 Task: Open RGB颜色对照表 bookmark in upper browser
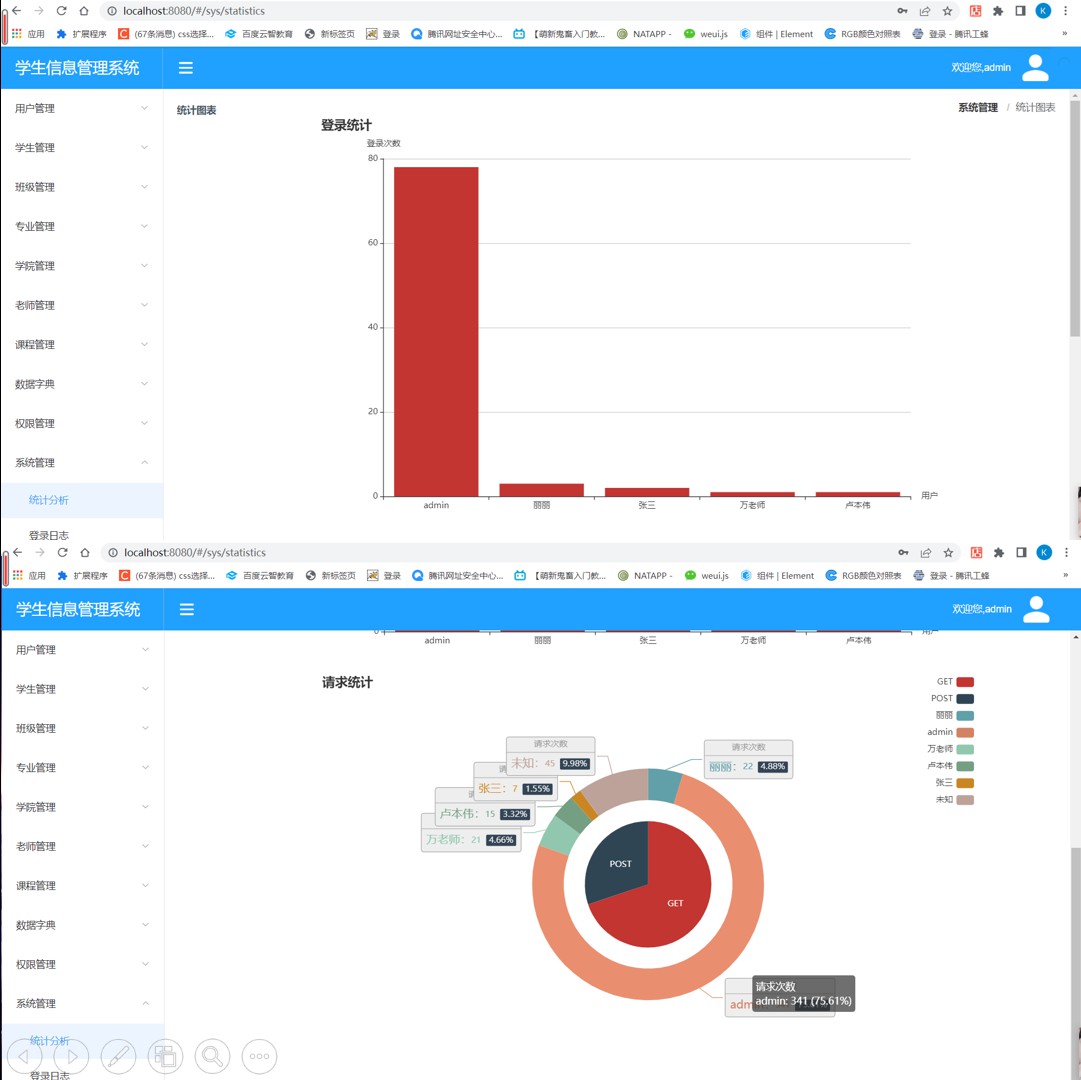tap(862, 34)
